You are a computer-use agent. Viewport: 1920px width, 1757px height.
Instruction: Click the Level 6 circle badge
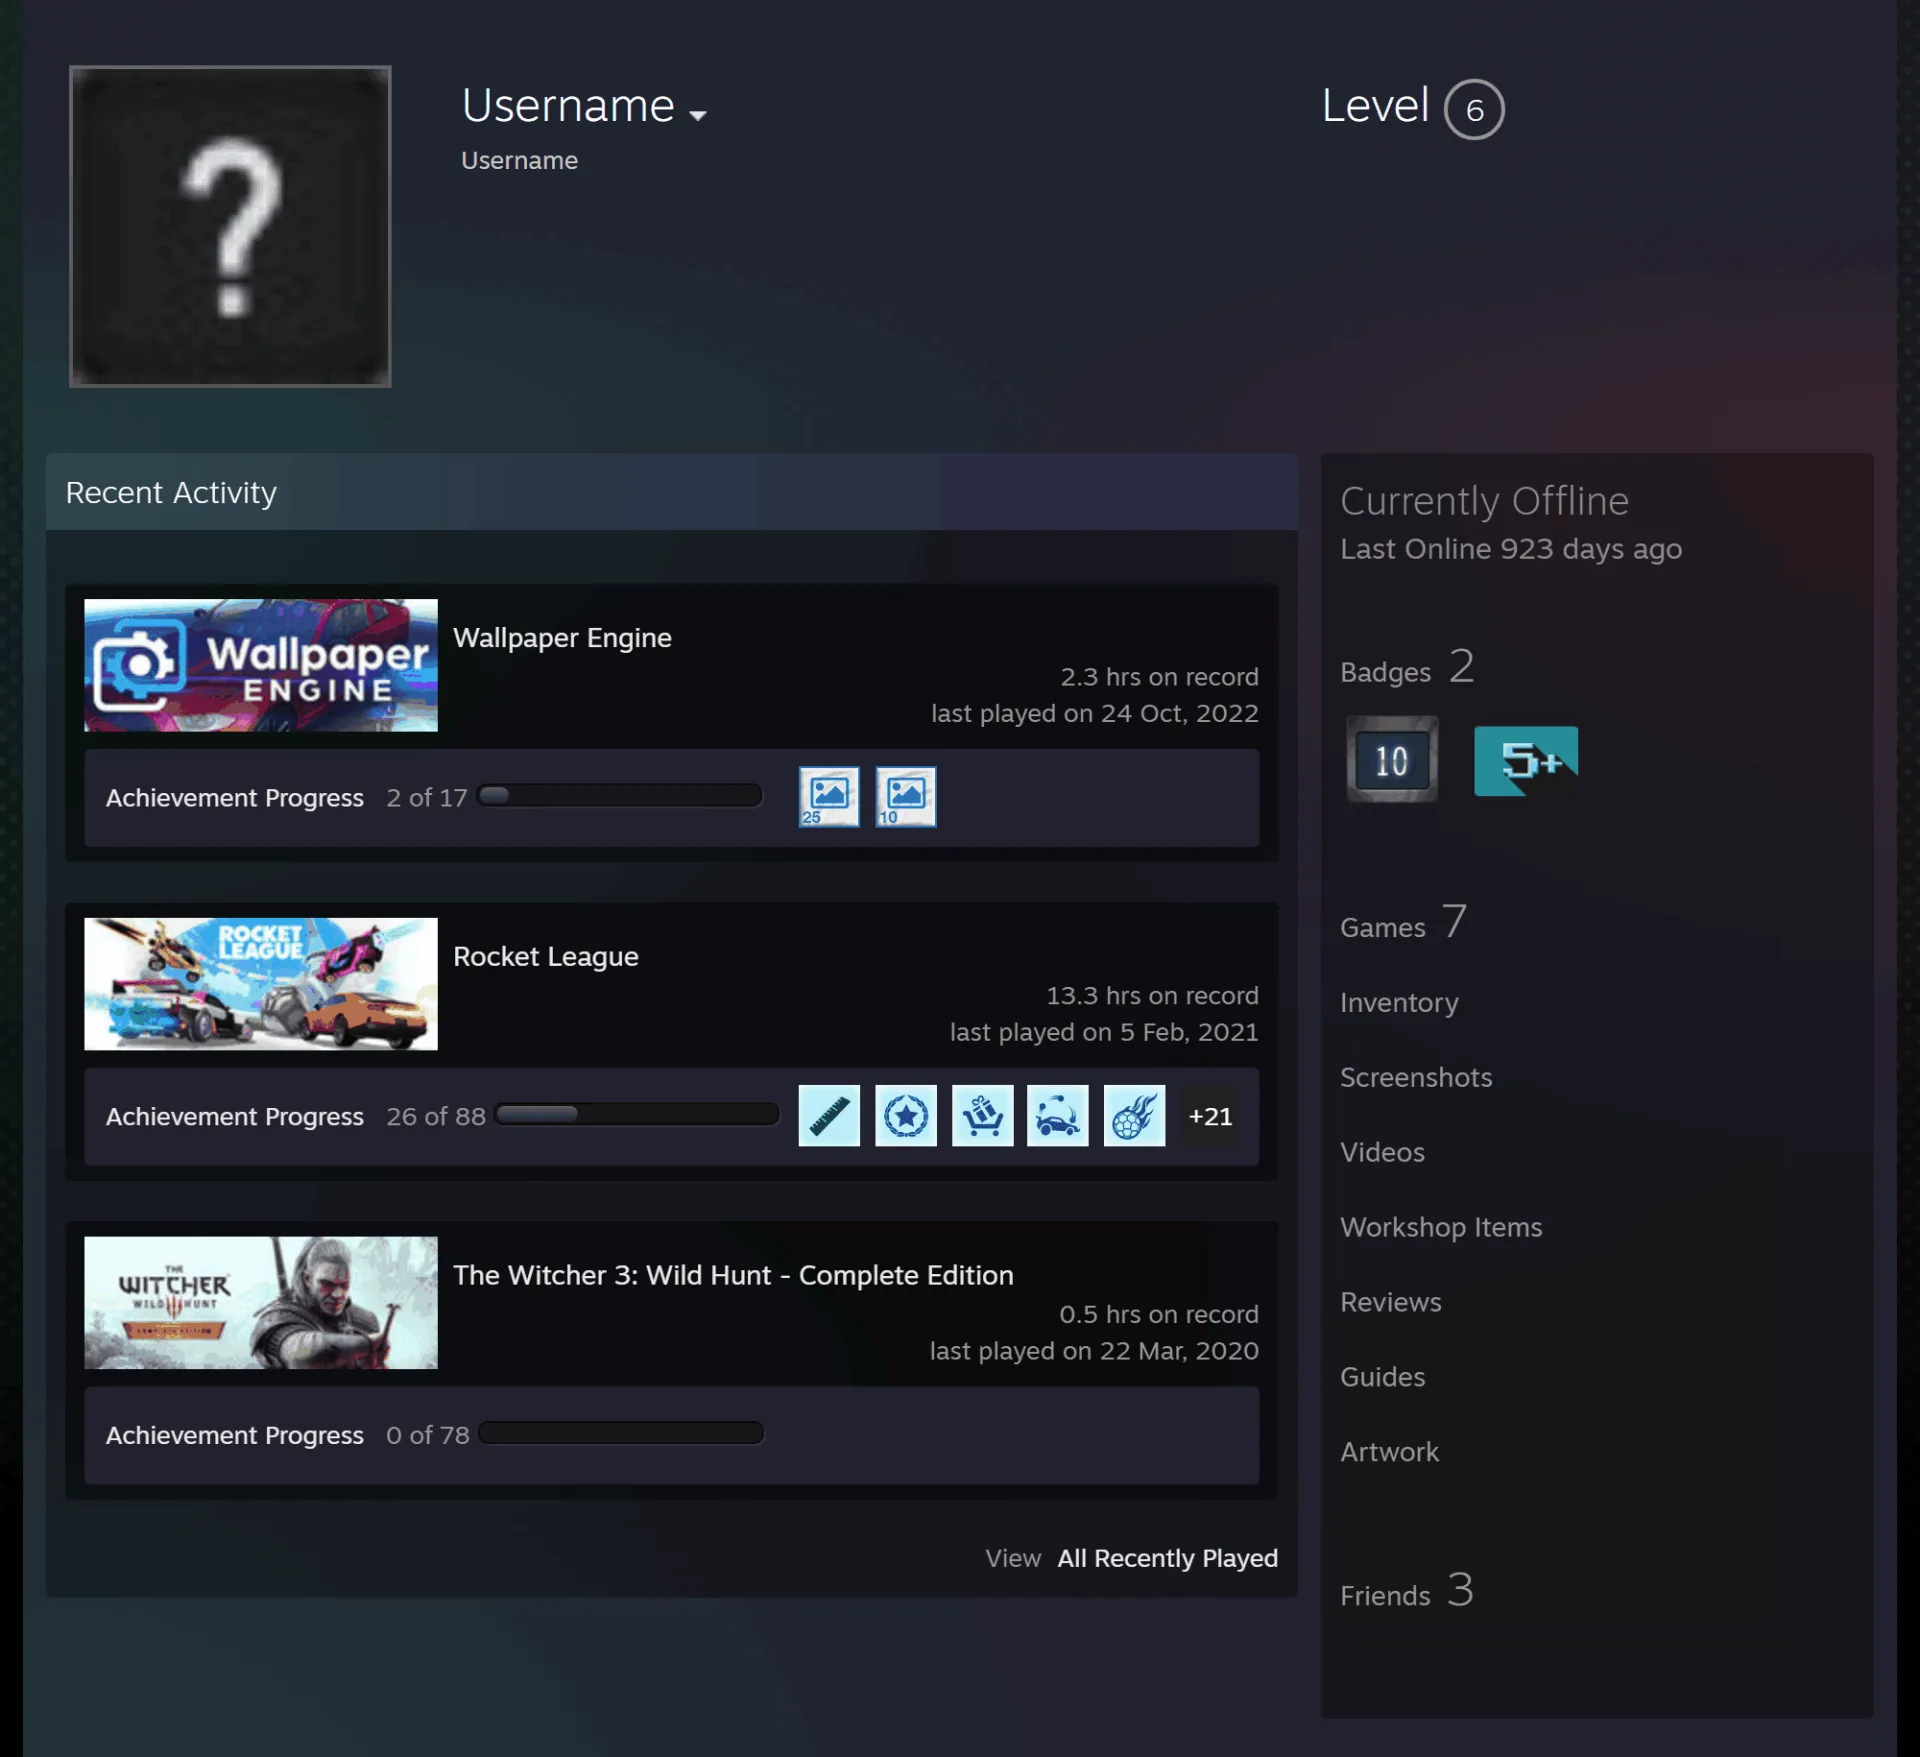click(x=1474, y=109)
